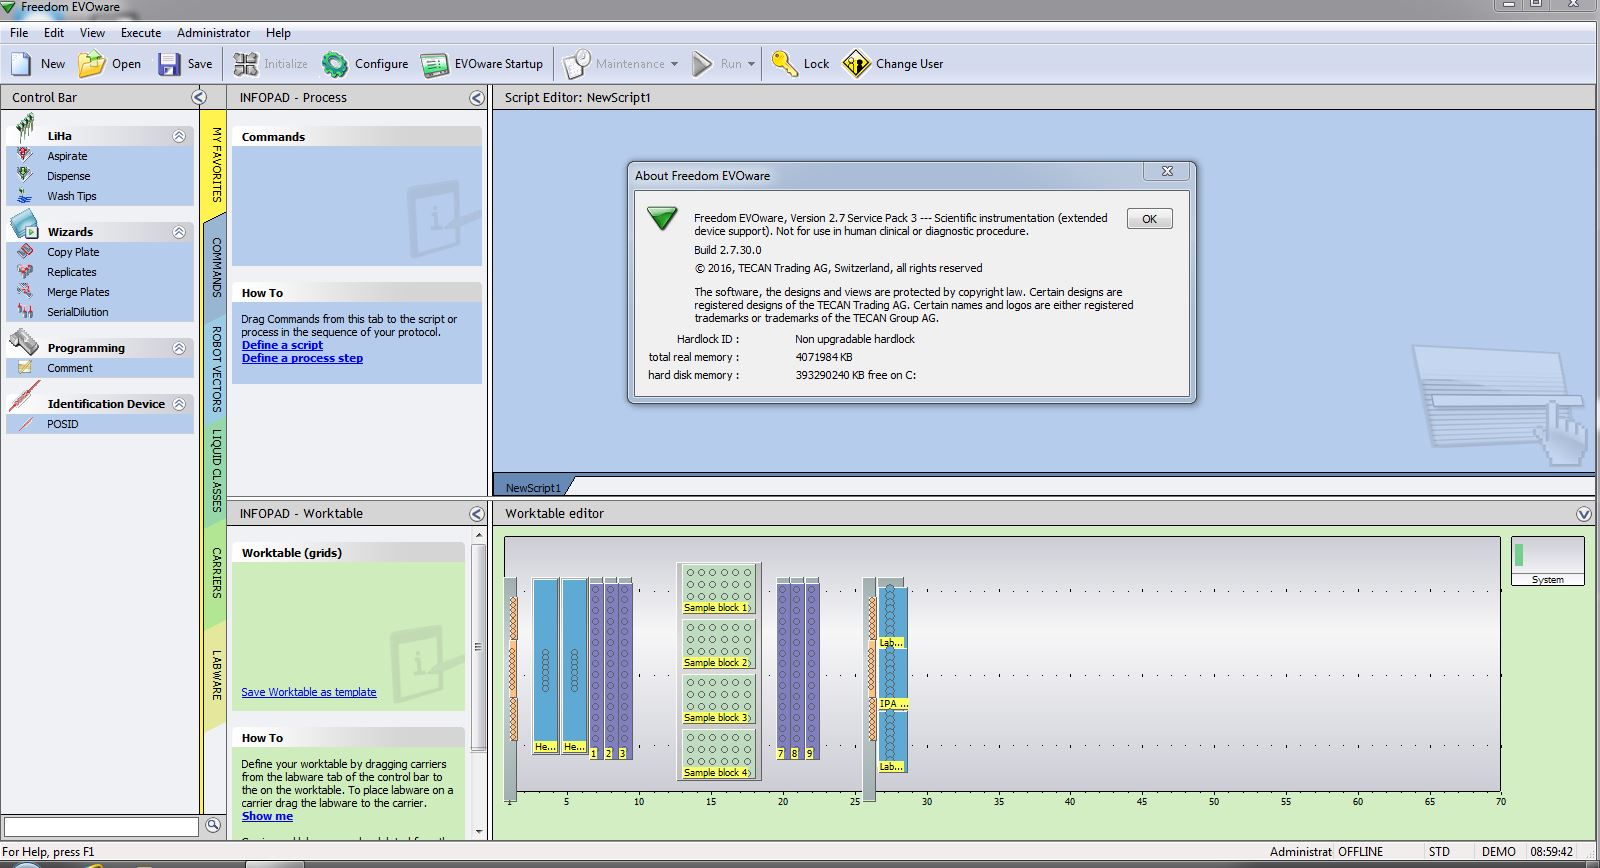Click OK in the About dialog
This screenshot has height=868, width=1600.
1149,219
